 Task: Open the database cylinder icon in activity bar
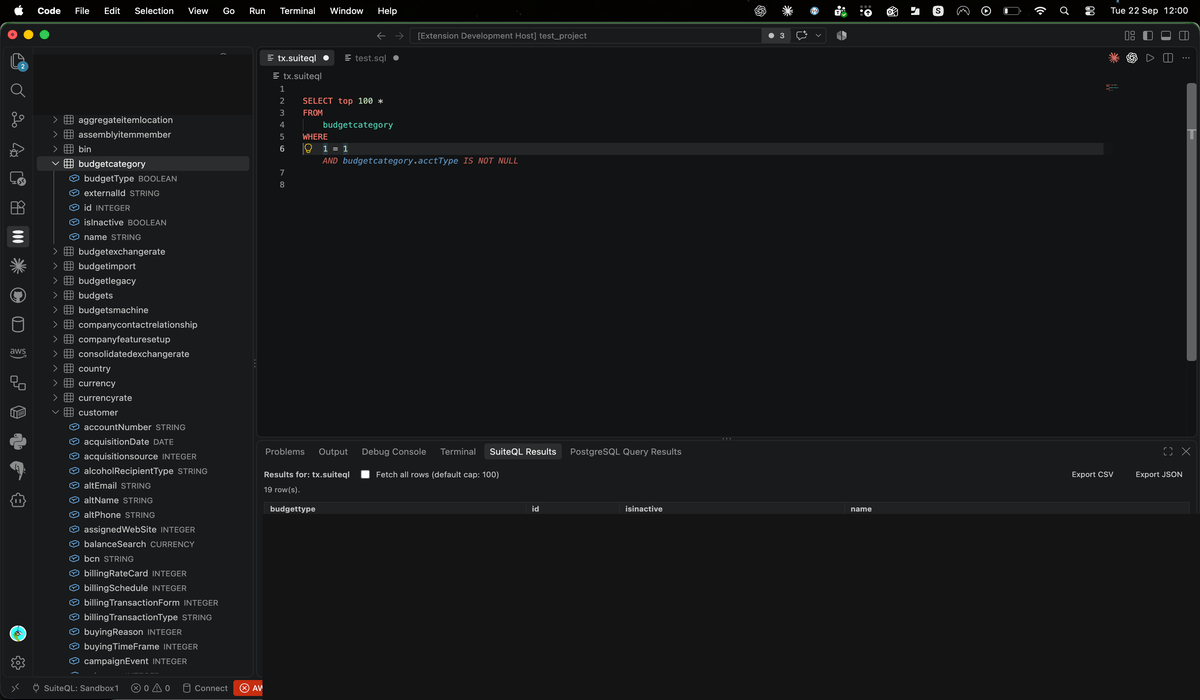pos(18,324)
